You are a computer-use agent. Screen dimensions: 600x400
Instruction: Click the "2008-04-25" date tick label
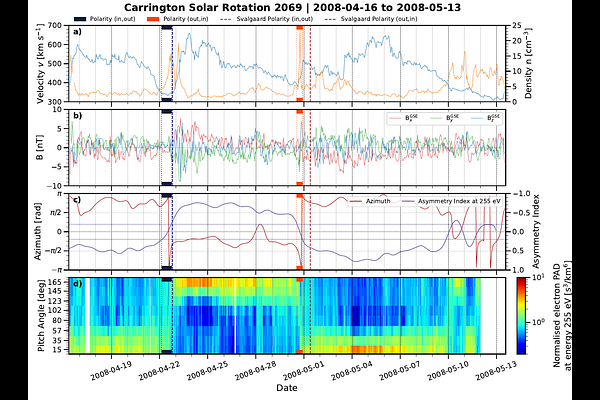coord(207,371)
